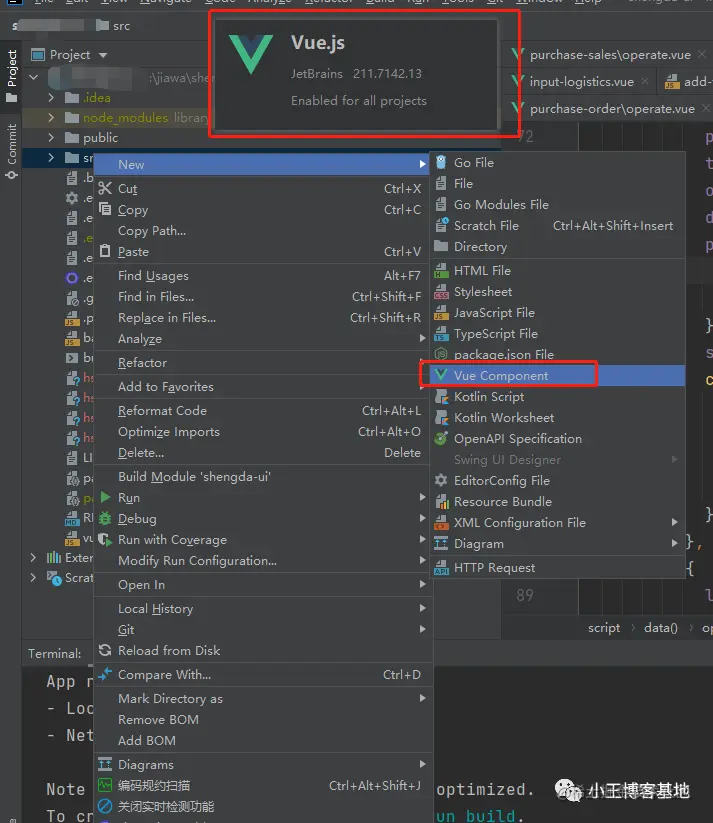
Task: Expand the Analyze submenu
Action: [x=263, y=339]
